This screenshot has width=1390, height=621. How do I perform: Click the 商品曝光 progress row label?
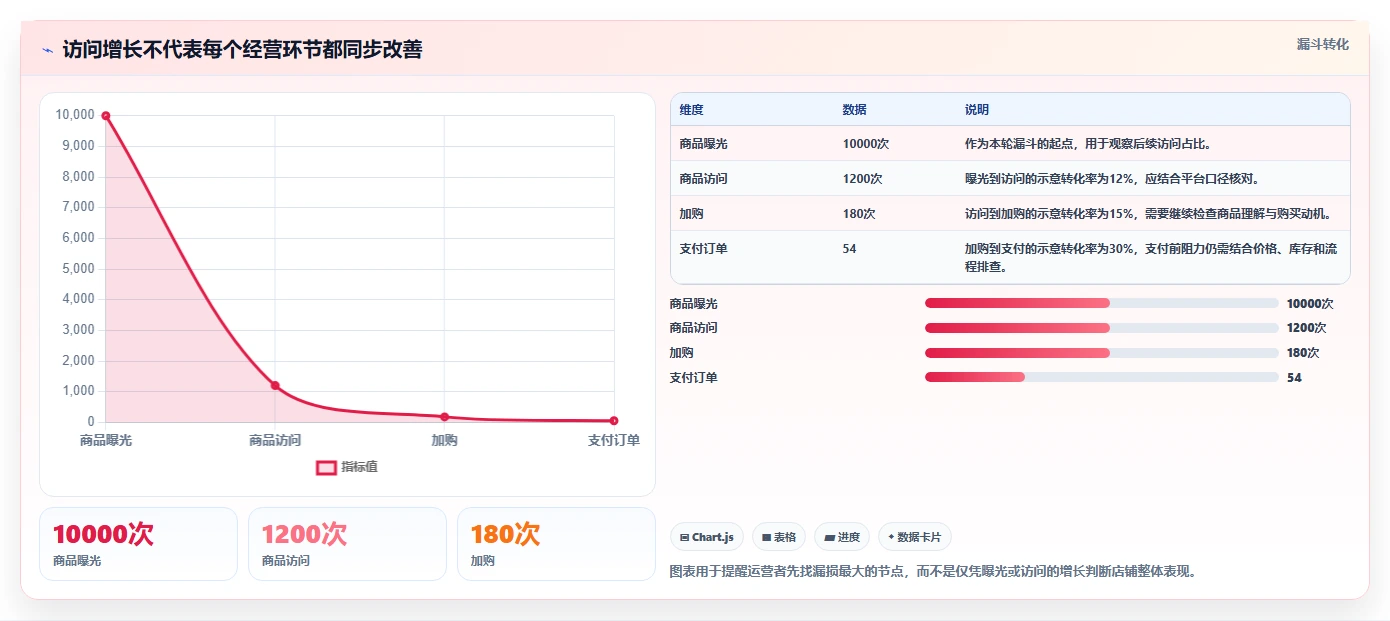(694, 304)
